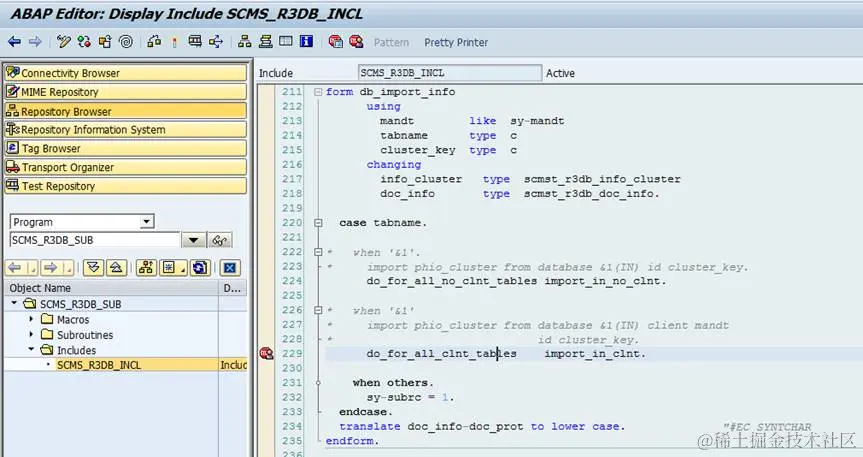Show the Display Object List icon
The height and width of the screenshot is (457, 863).
pos(244,42)
